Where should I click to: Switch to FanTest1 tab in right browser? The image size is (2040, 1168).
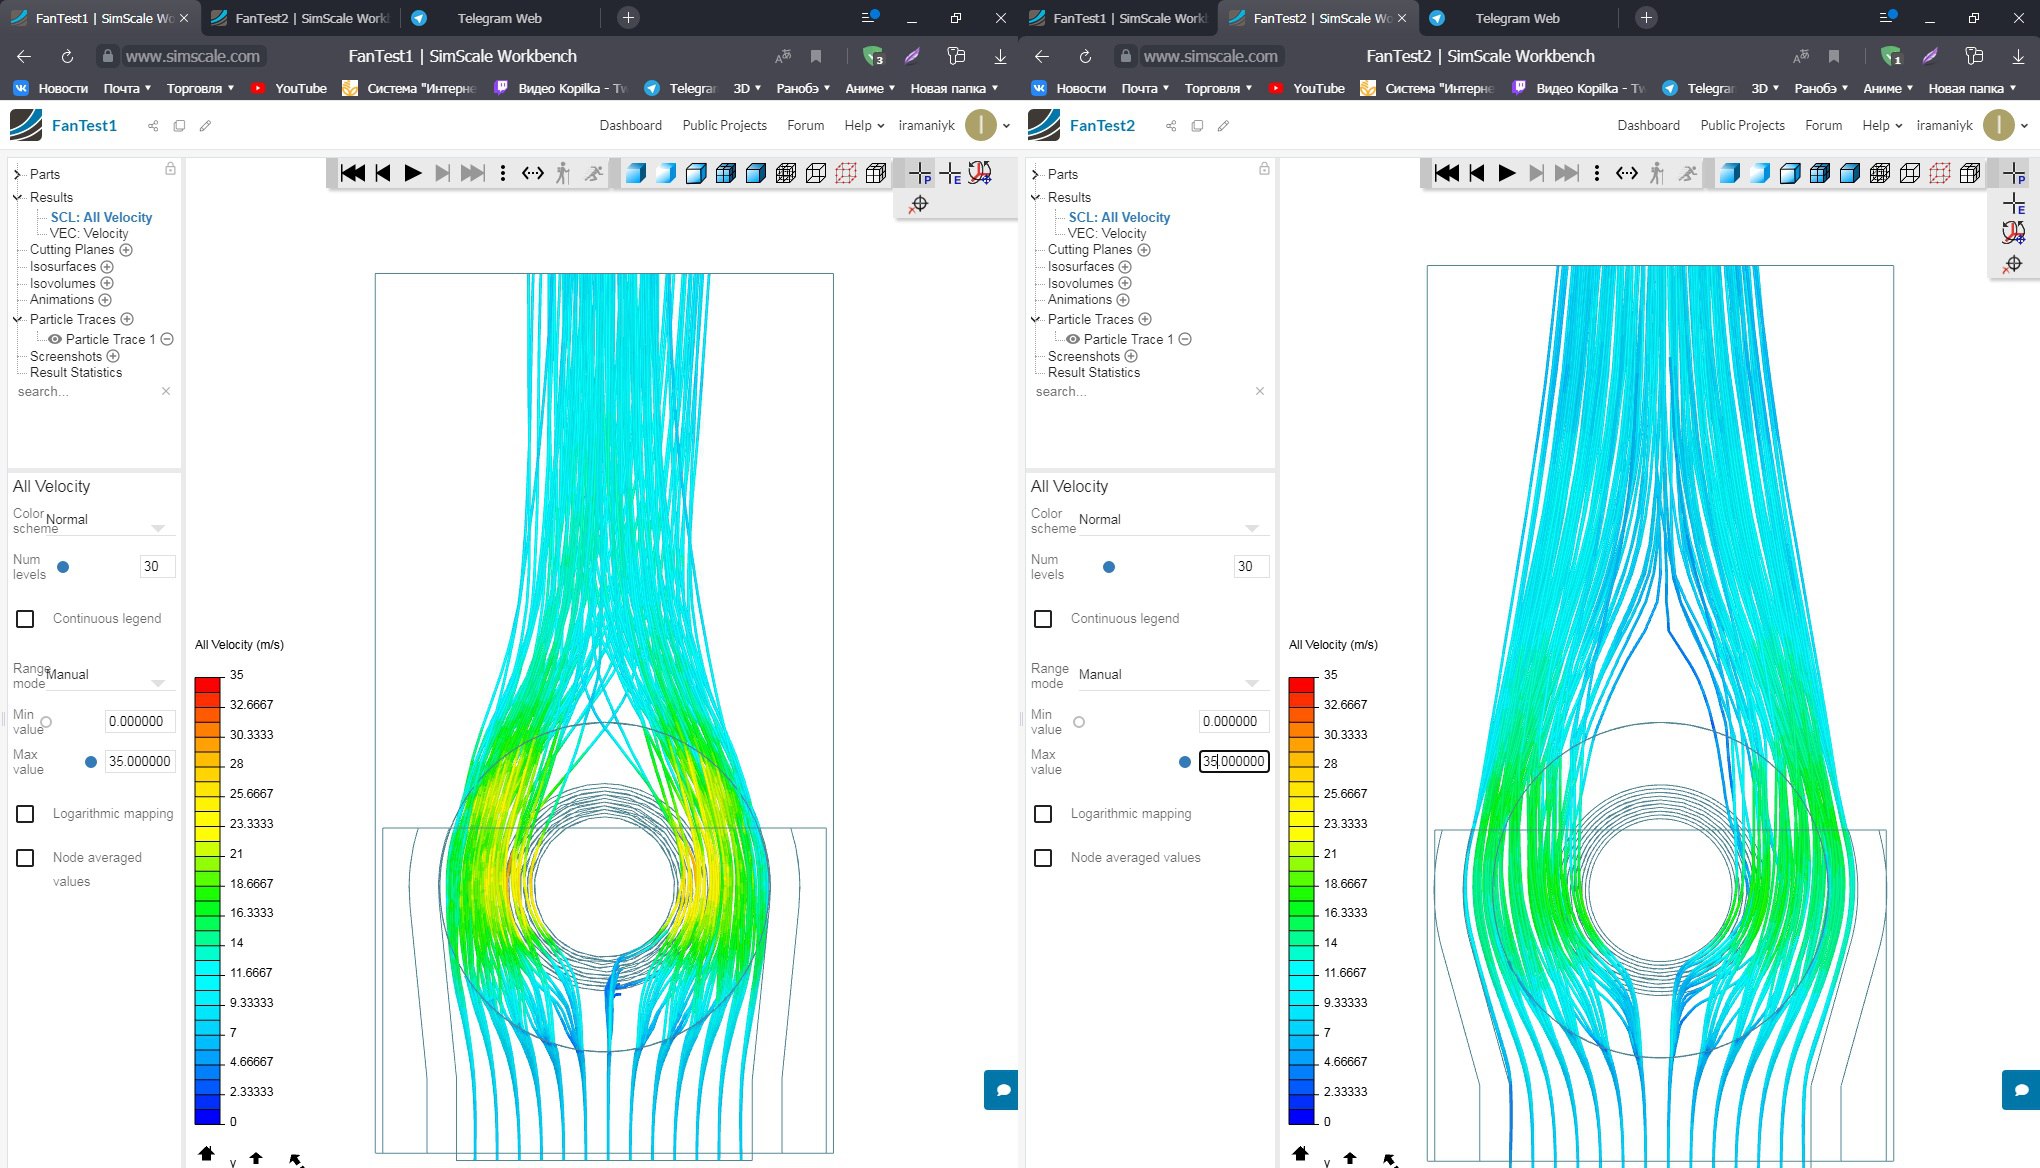click(x=1118, y=18)
